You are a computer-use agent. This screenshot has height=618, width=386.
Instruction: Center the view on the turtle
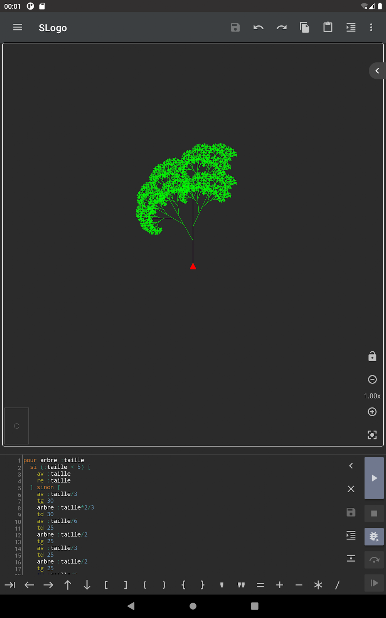point(372,435)
